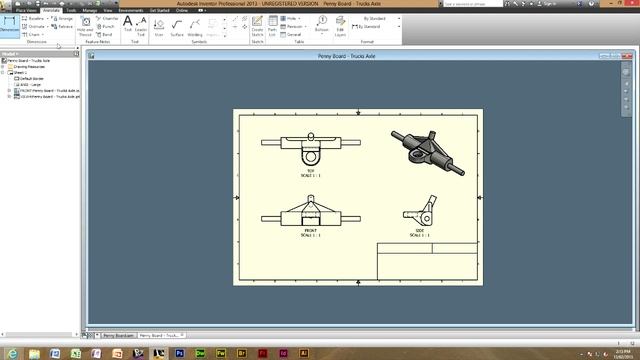Click the Retrieve dimensions tool
Viewport: 640px width, 360px height.
tap(62, 27)
